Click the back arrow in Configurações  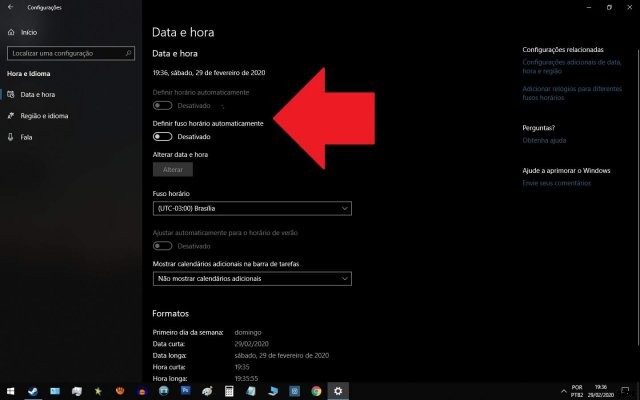[x=10, y=7]
